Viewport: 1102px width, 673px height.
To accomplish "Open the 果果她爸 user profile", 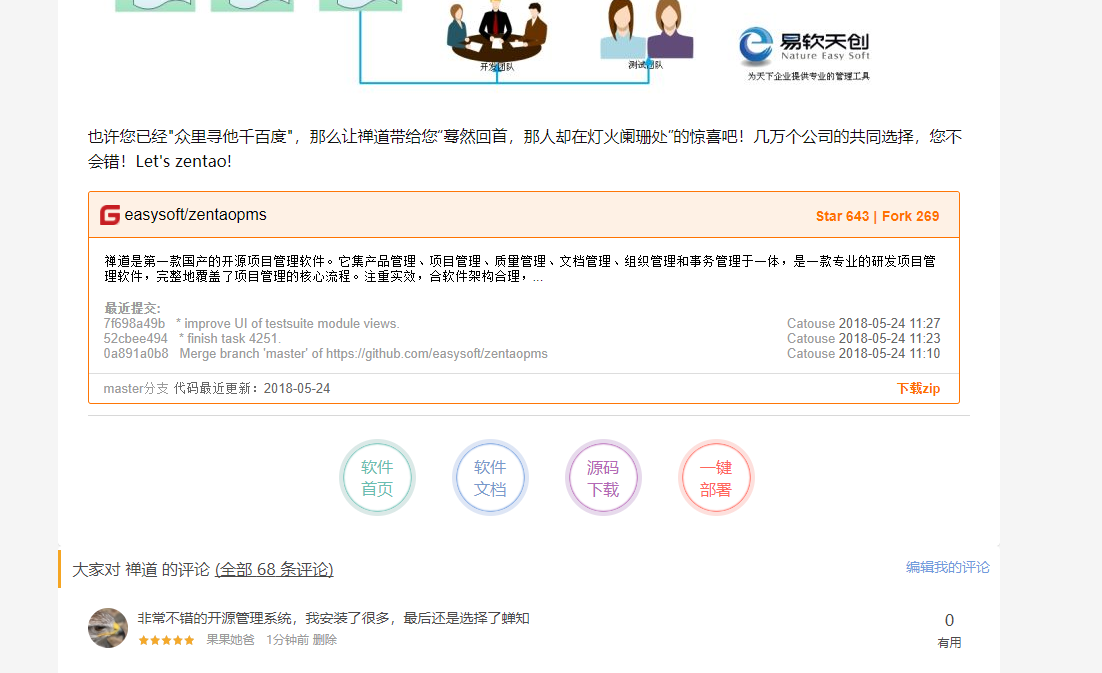I will pyautogui.click(x=231, y=640).
